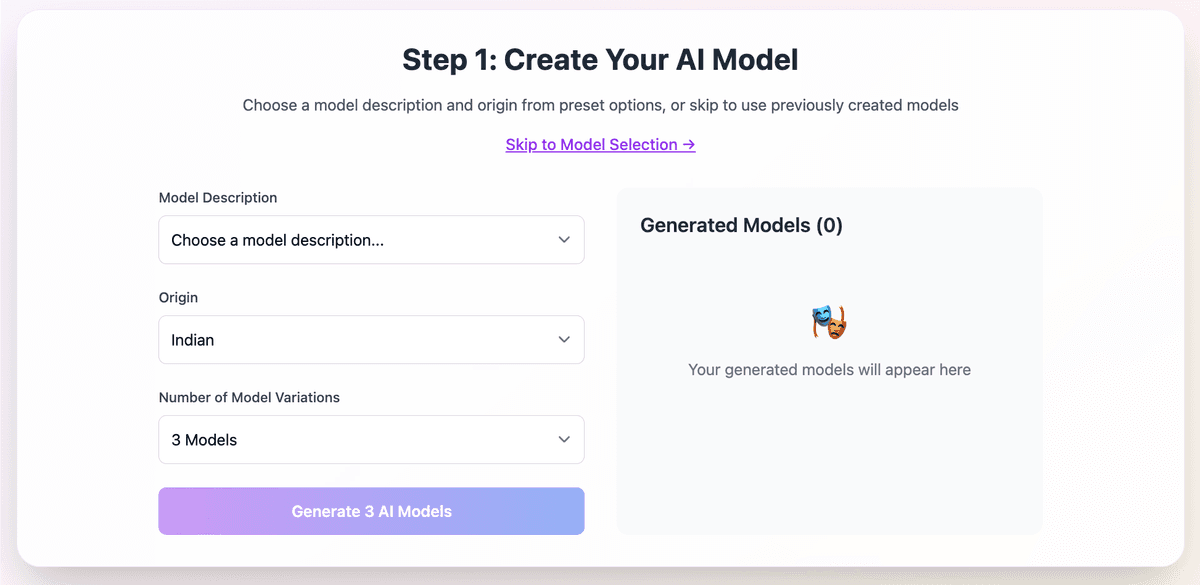Click the chevron on the Origin field
Image resolution: width=1200 pixels, height=585 pixels.
(x=563, y=340)
